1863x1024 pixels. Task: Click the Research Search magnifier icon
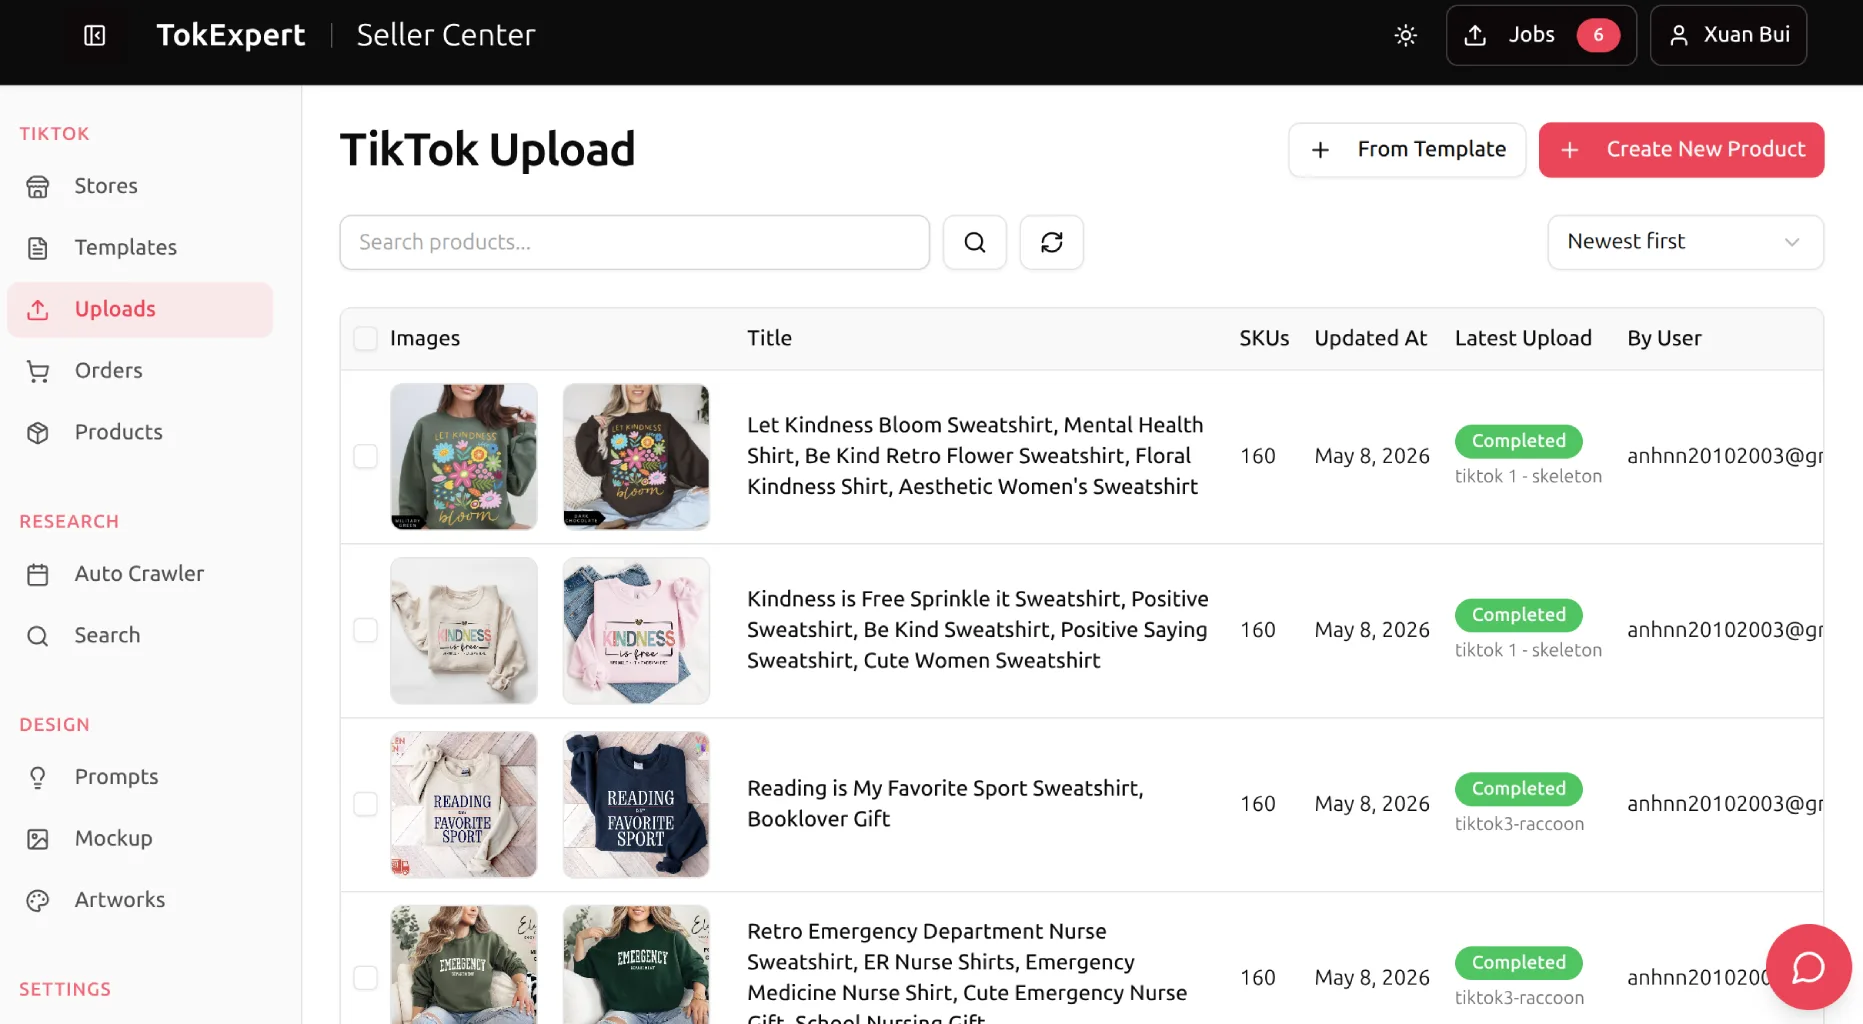point(38,636)
